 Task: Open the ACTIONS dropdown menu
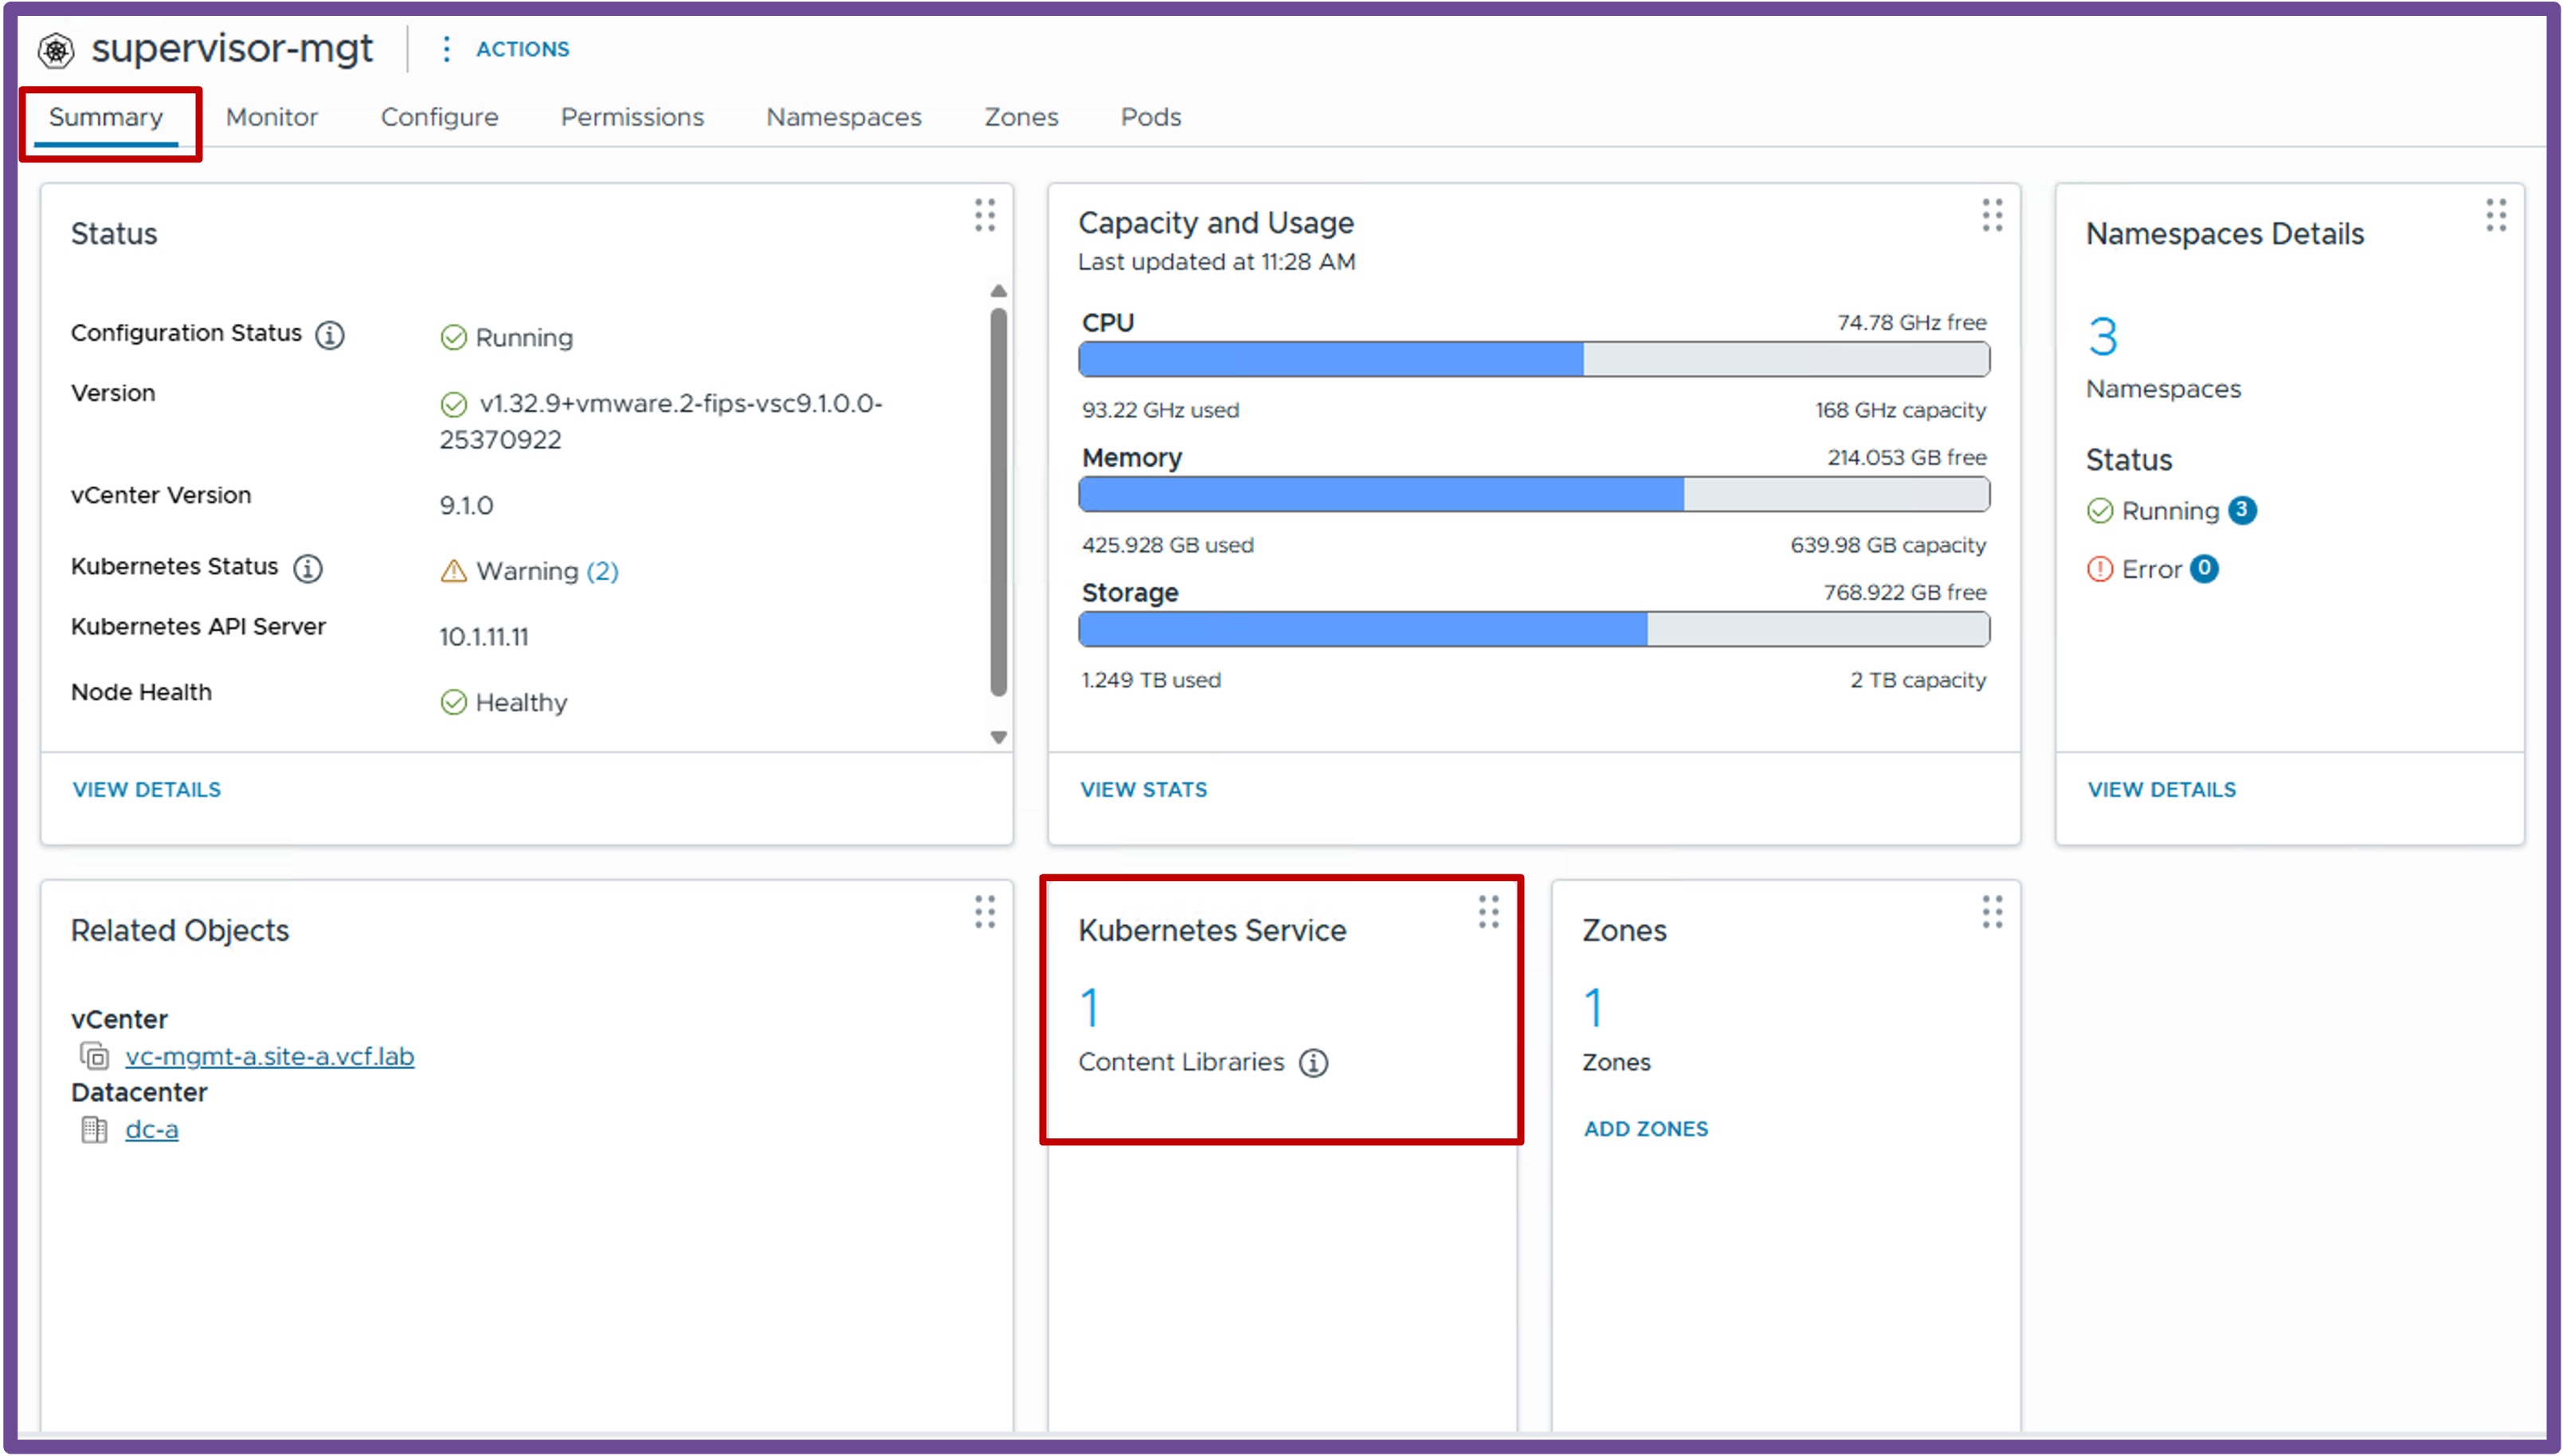pyautogui.click(x=522, y=49)
